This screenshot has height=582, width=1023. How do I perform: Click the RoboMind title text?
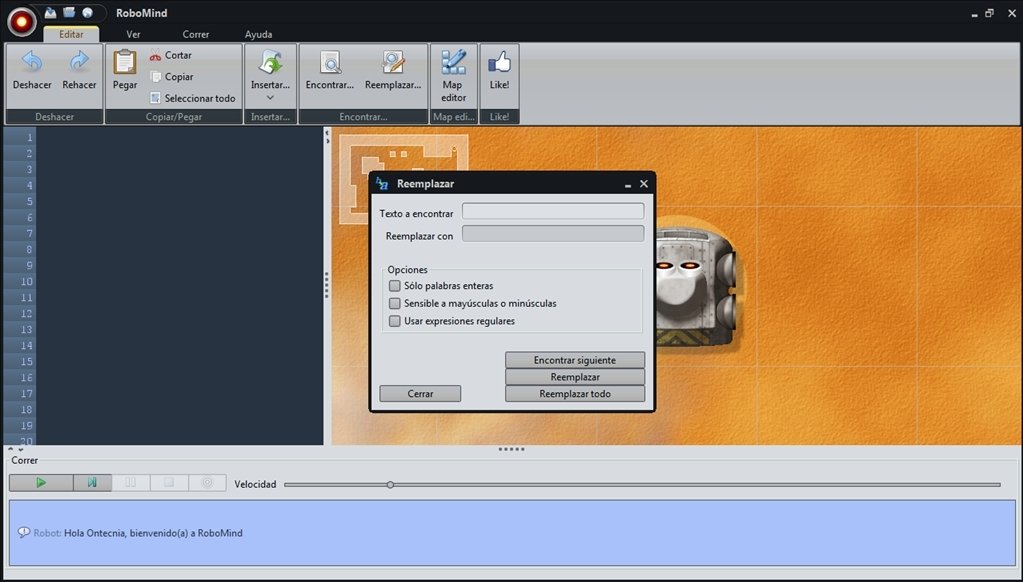tap(142, 12)
